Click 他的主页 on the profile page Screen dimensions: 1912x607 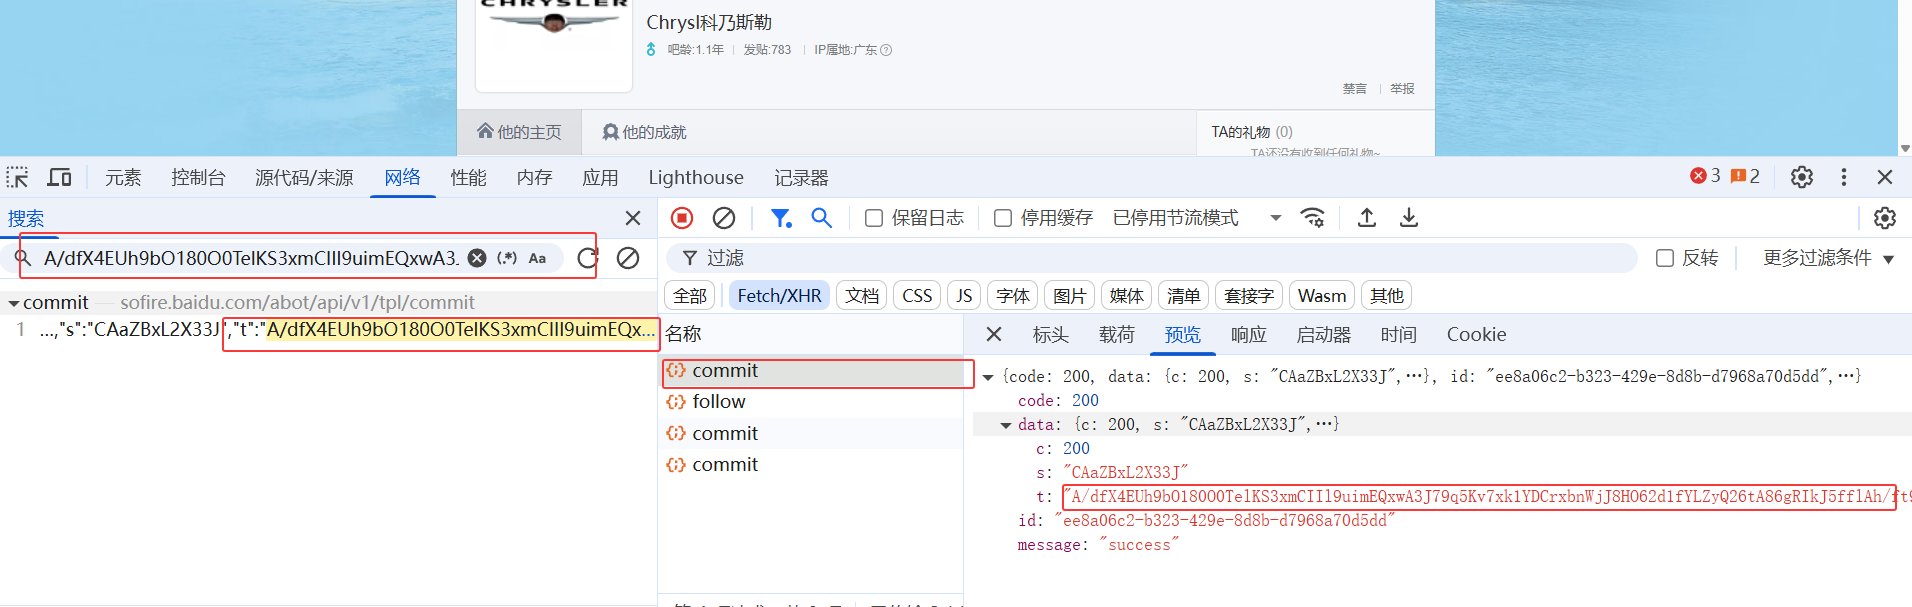click(x=519, y=132)
